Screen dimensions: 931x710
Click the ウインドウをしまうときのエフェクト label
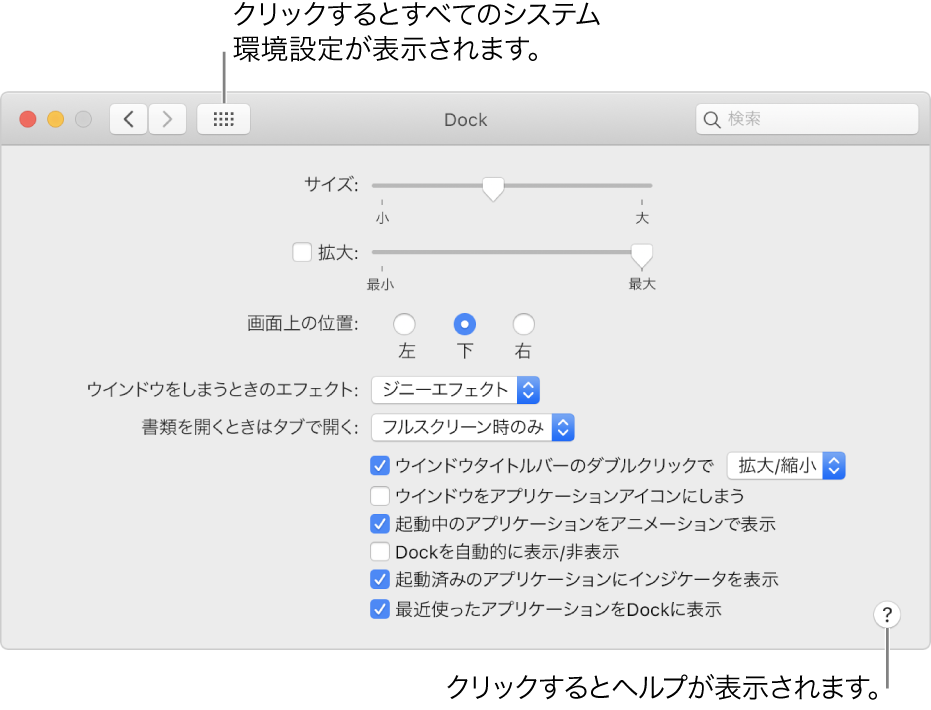click(223, 389)
